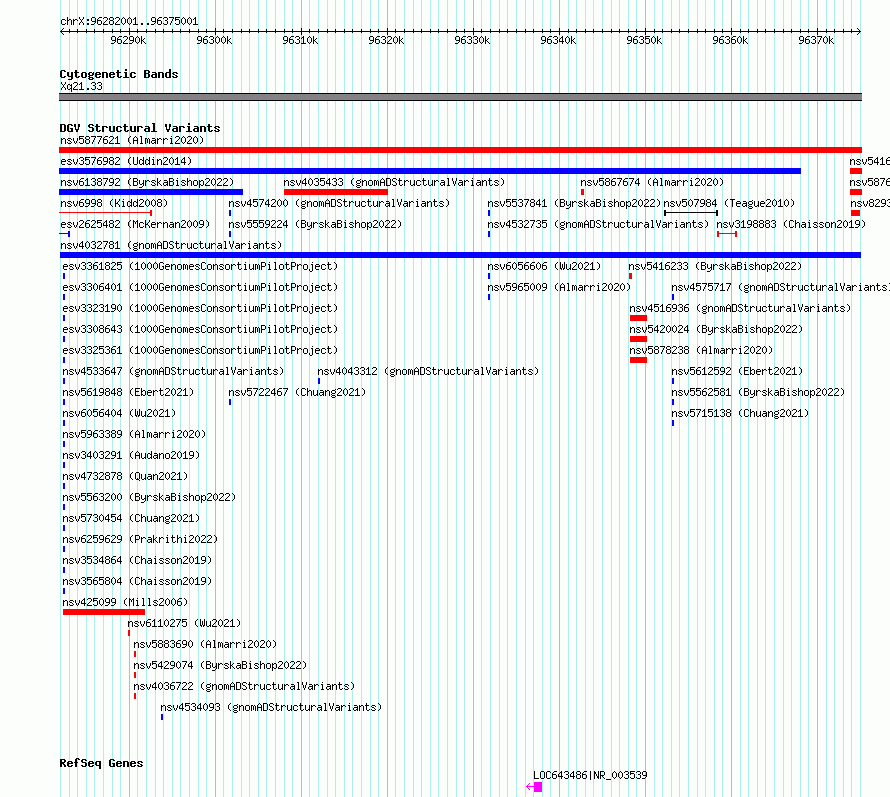The height and width of the screenshot is (797, 890).
Task: Open nsv5563200 (ByrskaBishop2022) label
Action: 149,497
